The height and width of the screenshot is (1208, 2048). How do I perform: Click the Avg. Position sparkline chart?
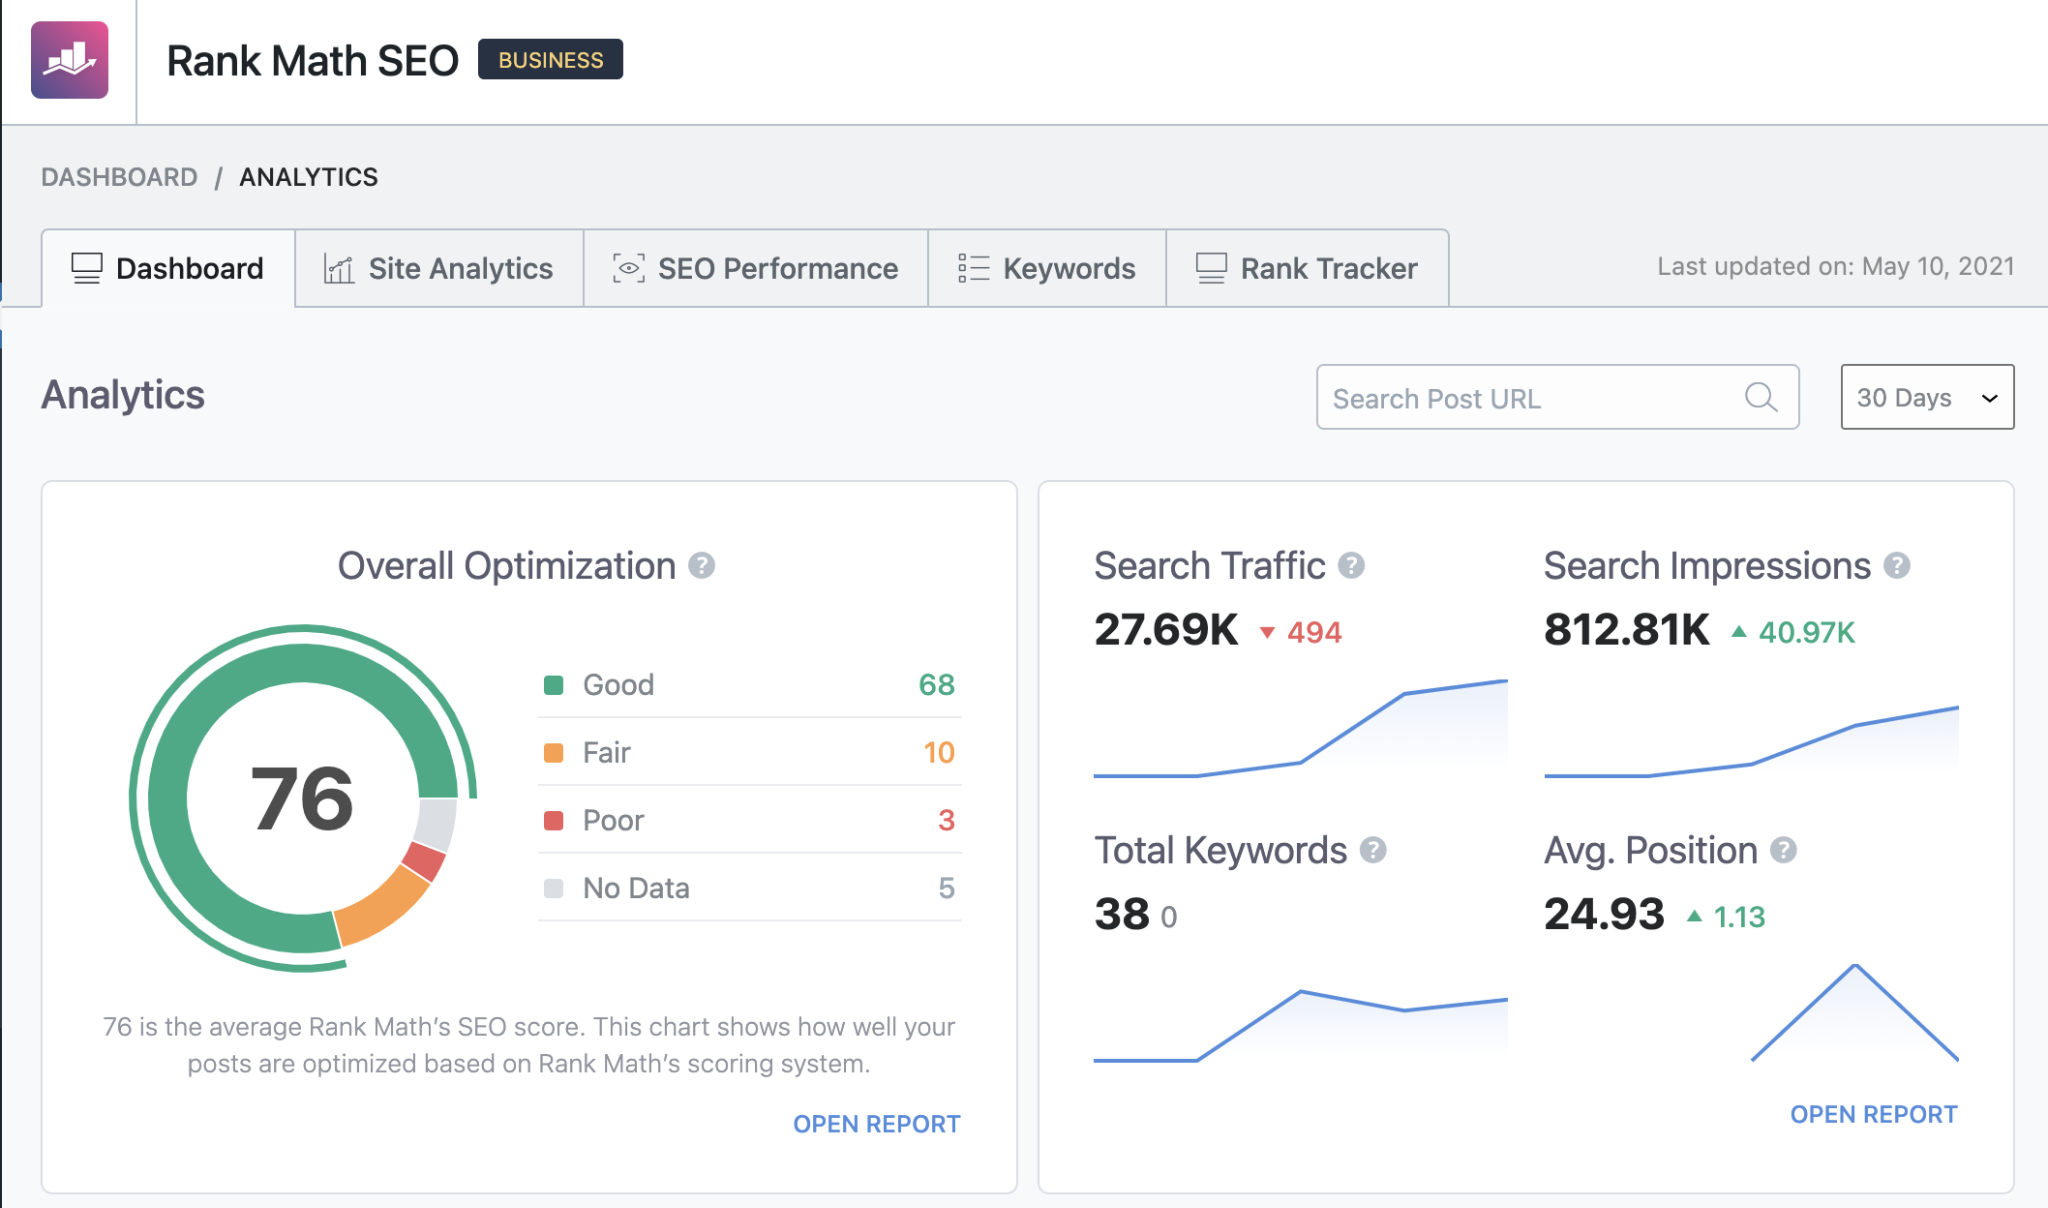coord(1855,1012)
